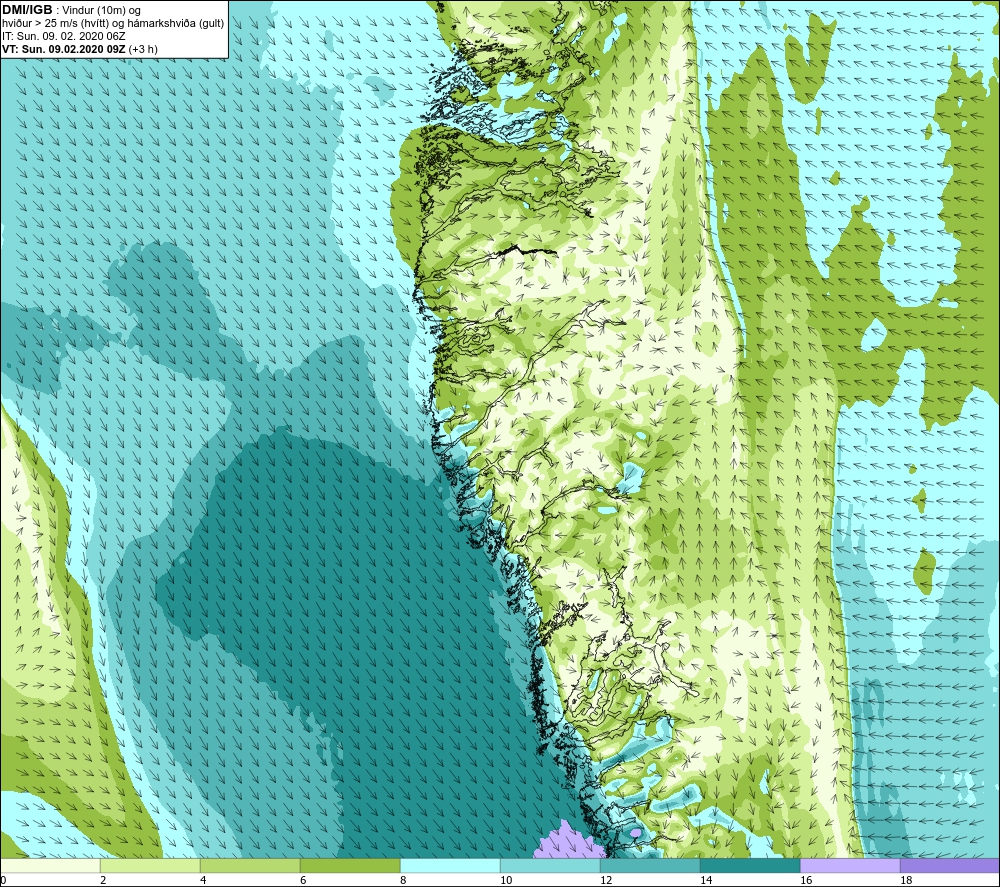1000x887 pixels.
Task: Click the purple high-wind patch at the southern tip
Action: [569, 842]
